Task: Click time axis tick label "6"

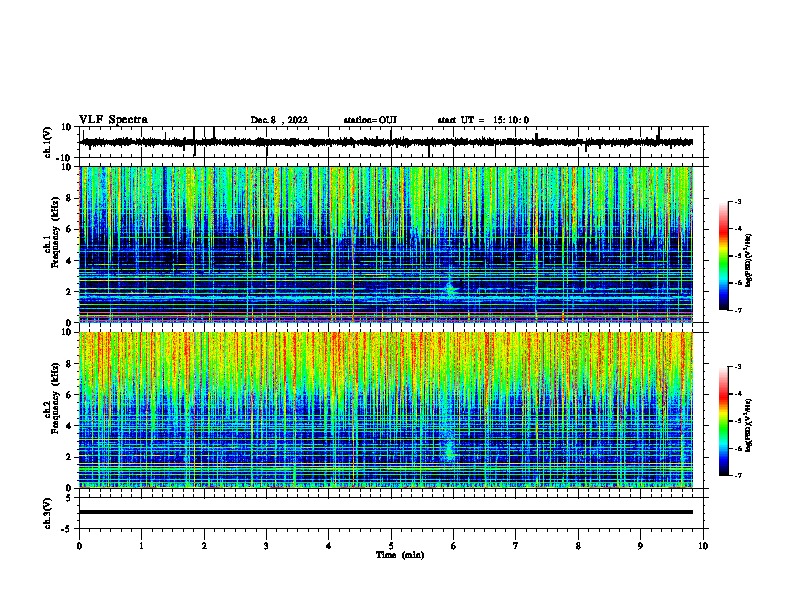Action: tap(454, 546)
